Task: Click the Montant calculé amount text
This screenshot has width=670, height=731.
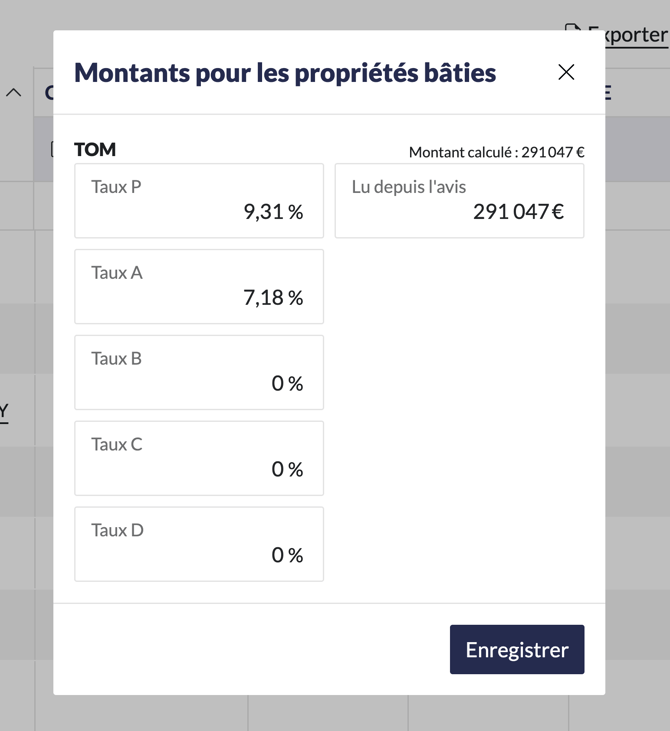Action: click(496, 153)
